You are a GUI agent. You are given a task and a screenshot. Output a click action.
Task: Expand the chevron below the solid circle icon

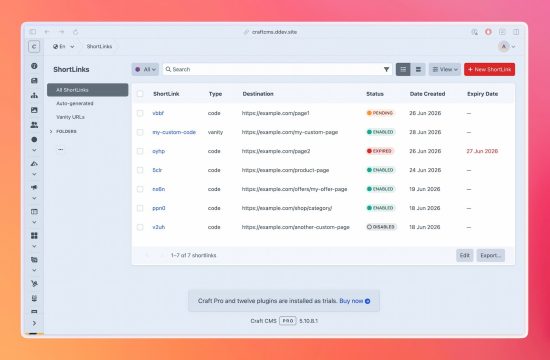34,150
